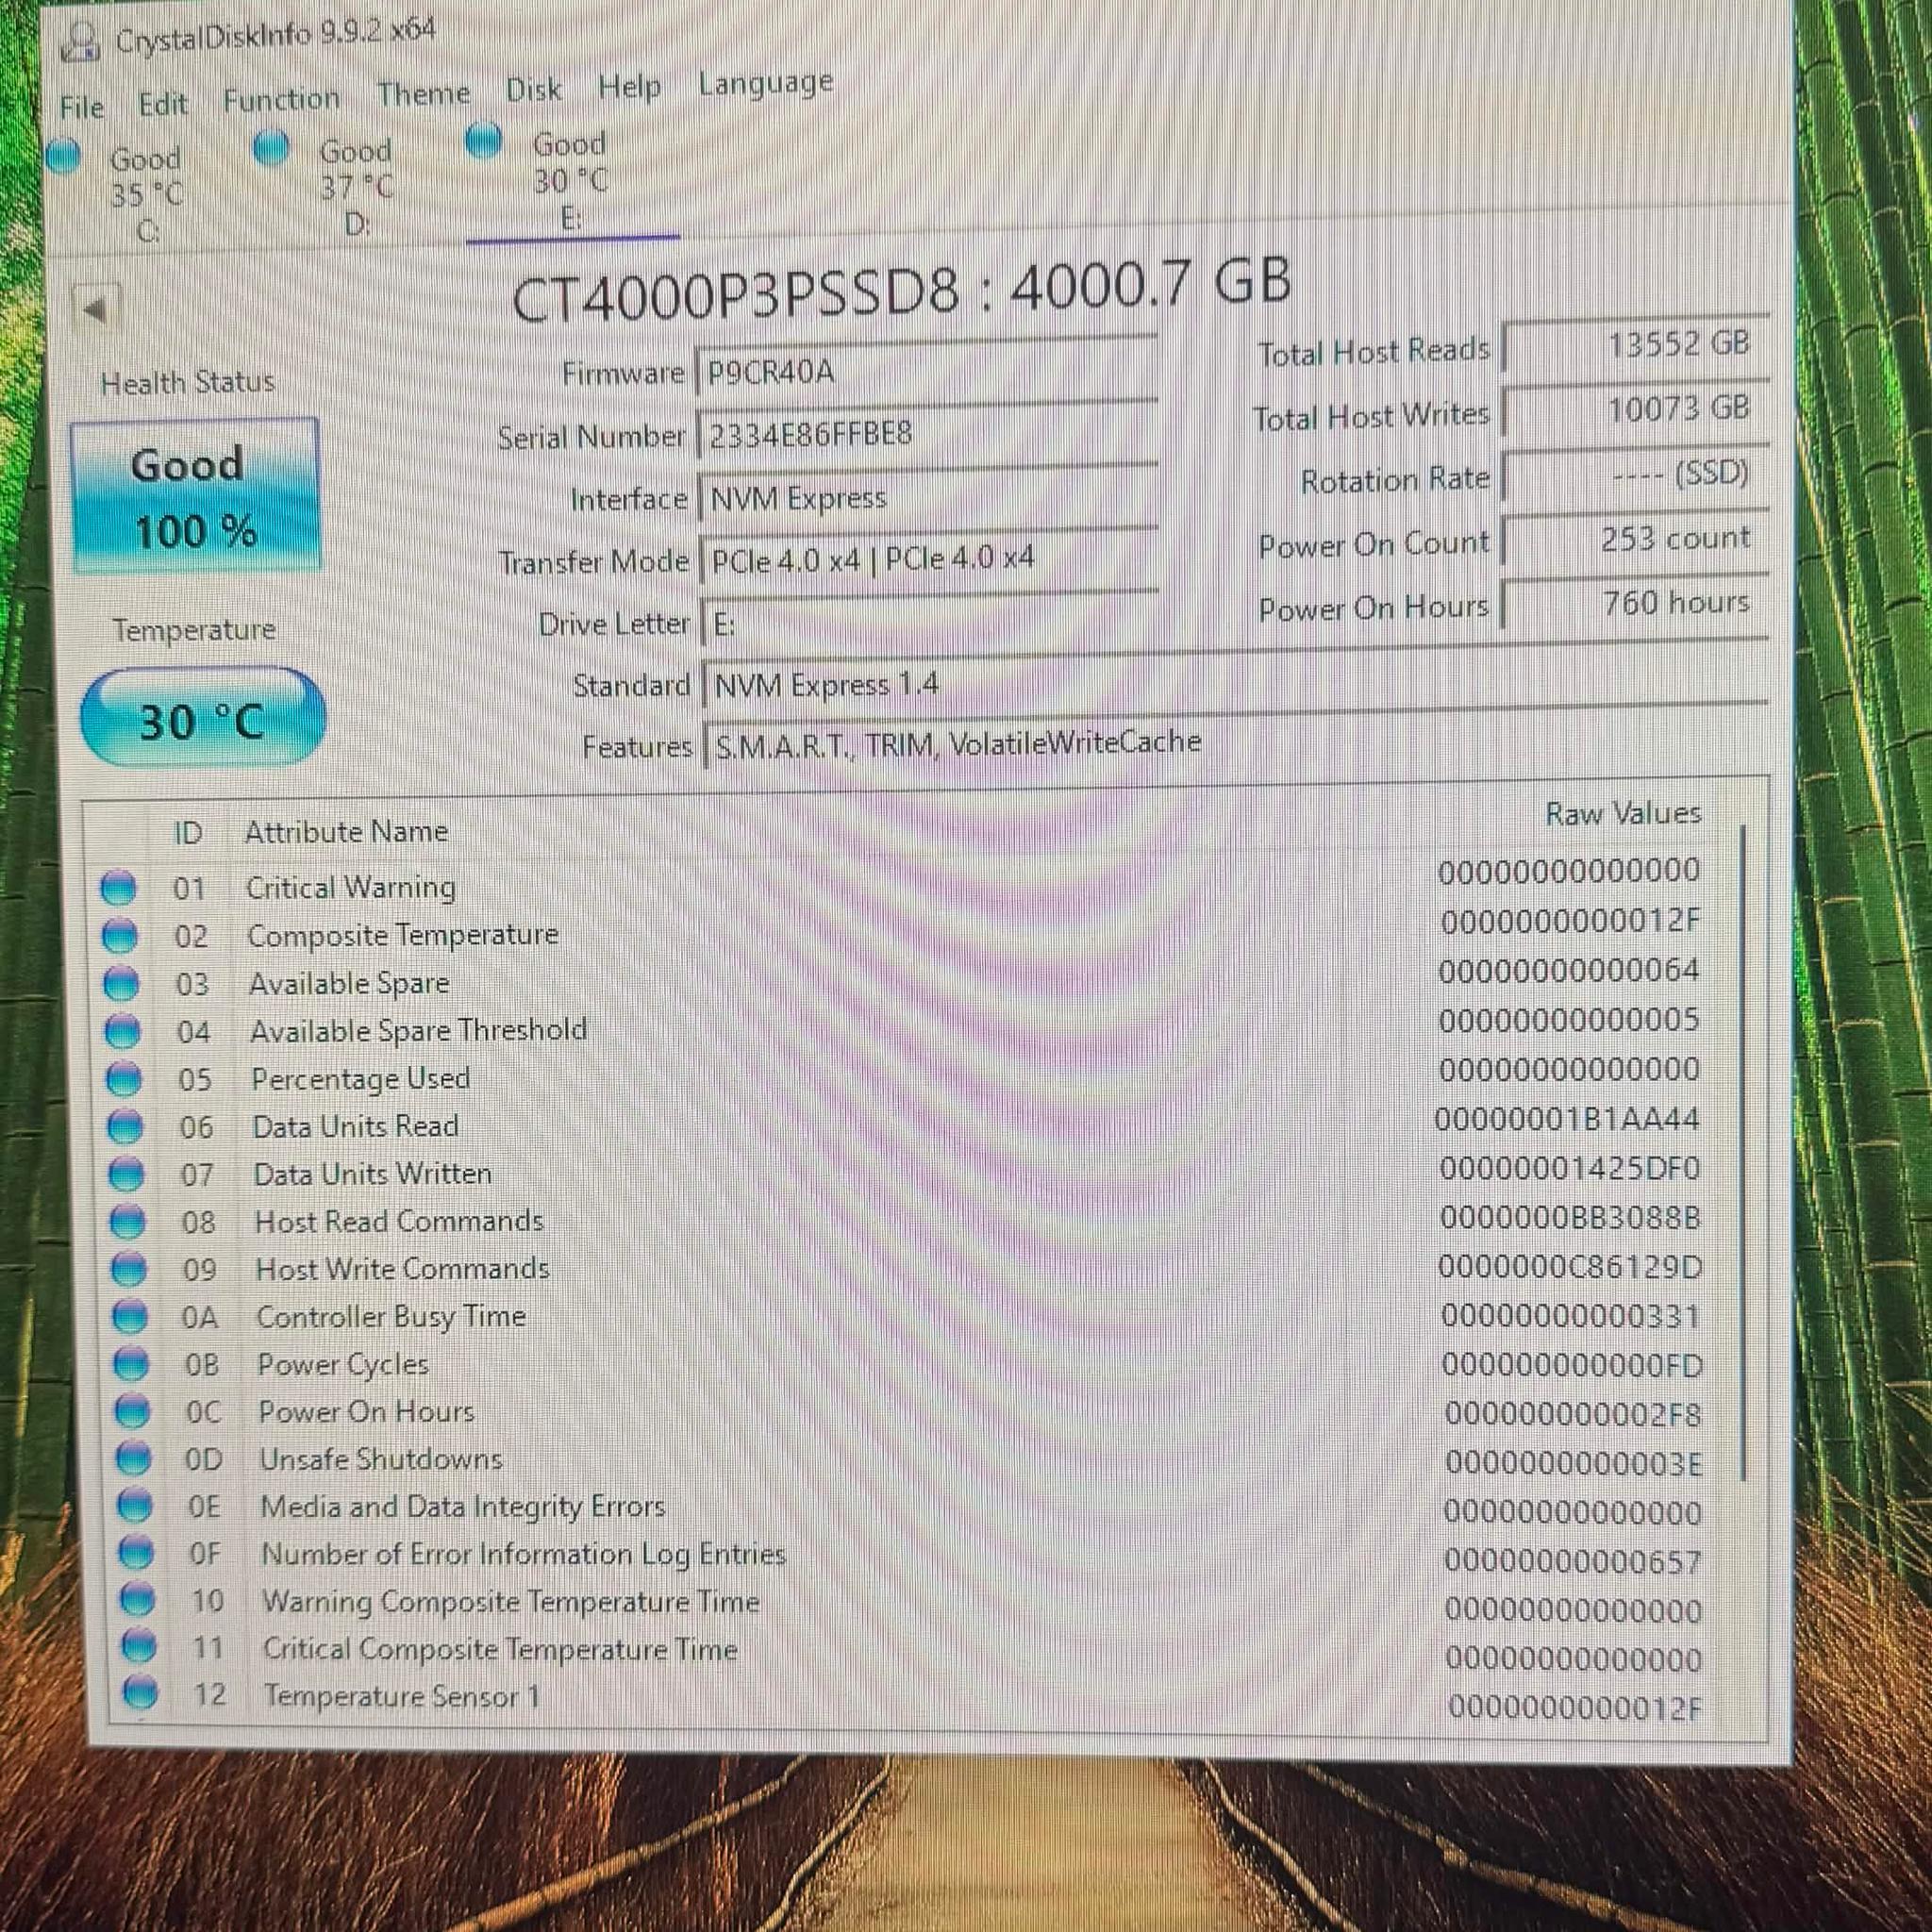This screenshot has height=1932, width=1932.
Task: Click raw value 0000000C86129D
Action: (x=1570, y=1267)
